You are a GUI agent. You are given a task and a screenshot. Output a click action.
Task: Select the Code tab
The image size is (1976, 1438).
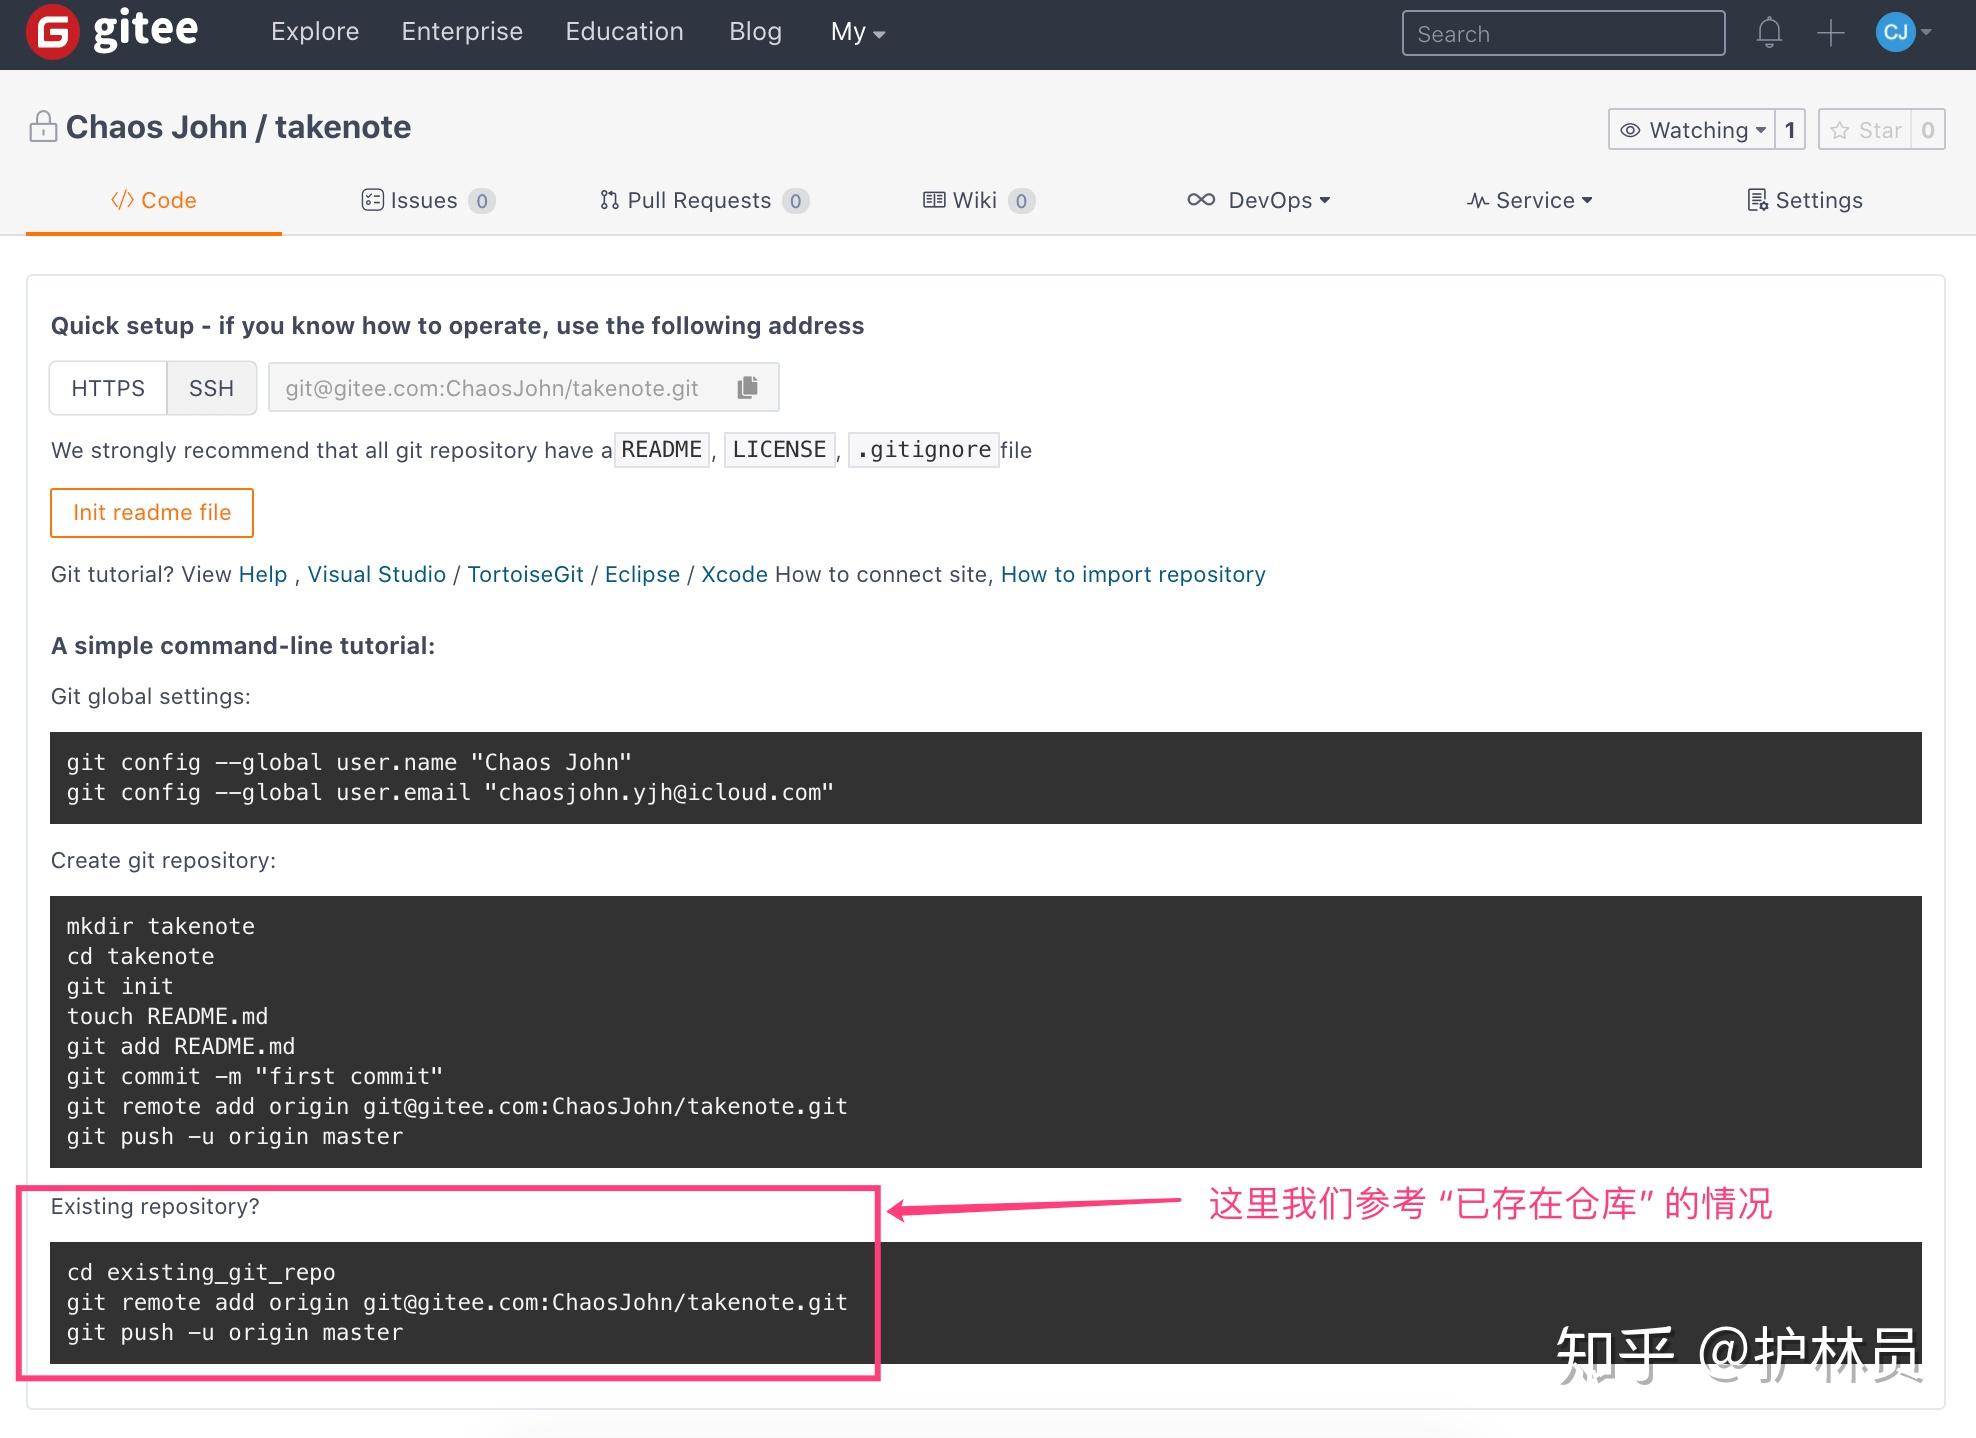click(x=153, y=201)
